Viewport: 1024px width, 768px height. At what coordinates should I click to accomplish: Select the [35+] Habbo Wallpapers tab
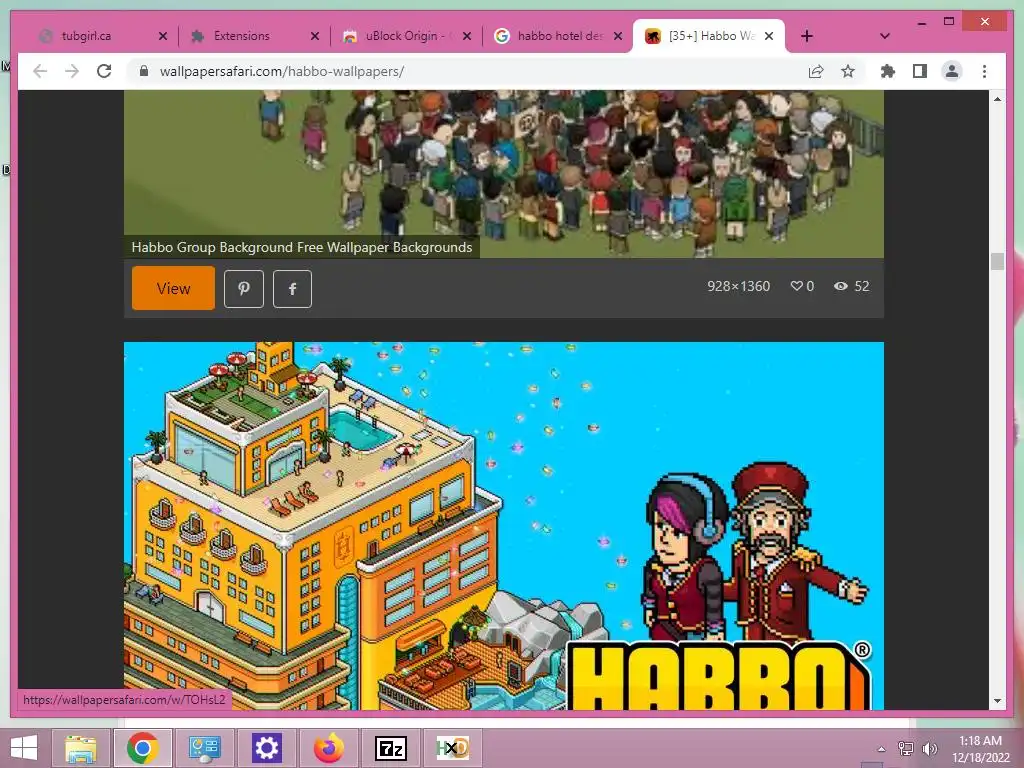pos(708,36)
